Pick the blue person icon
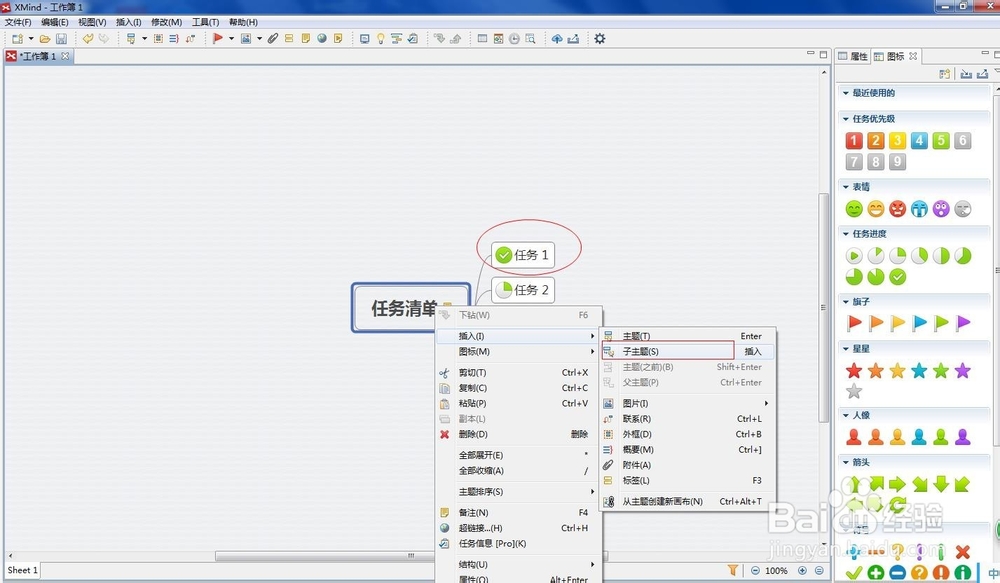1000x583 pixels. point(921,438)
